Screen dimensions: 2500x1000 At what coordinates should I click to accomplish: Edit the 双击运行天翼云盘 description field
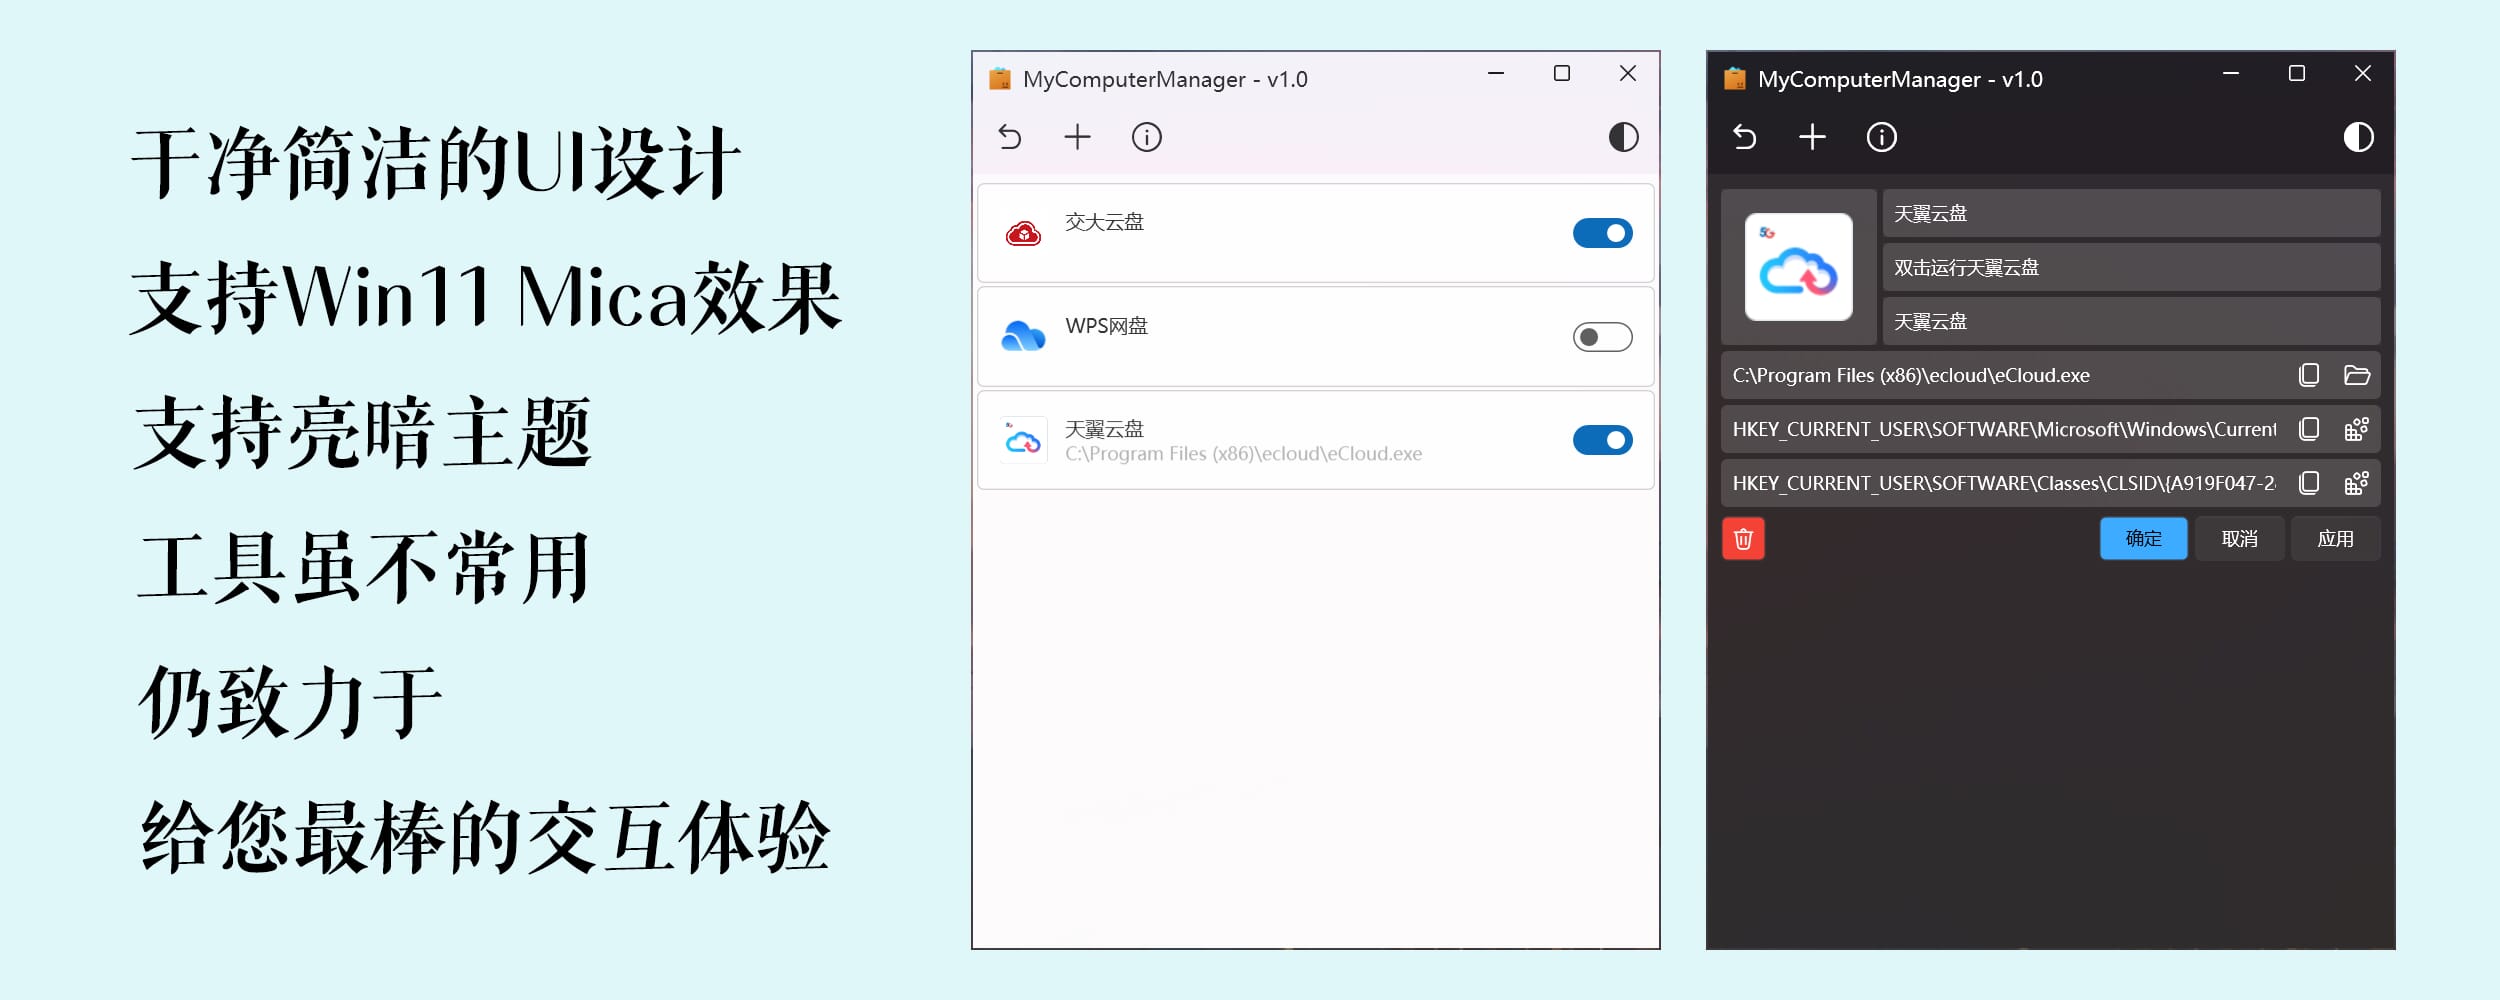(x=2131, y=268)
